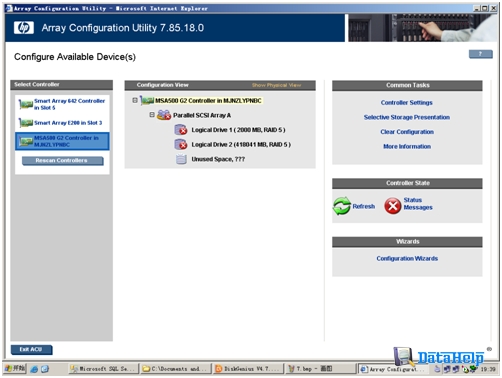502x378 pixels.
Task: Collapse the Parallel SCSI Array A node
Action: tap(152, 115)
